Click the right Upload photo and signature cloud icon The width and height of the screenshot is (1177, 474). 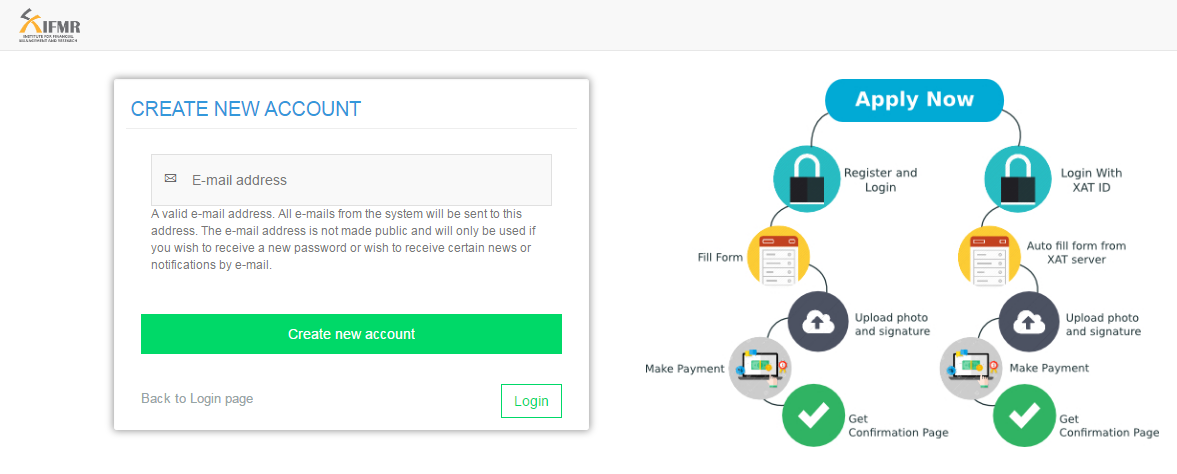point(1029,322)
